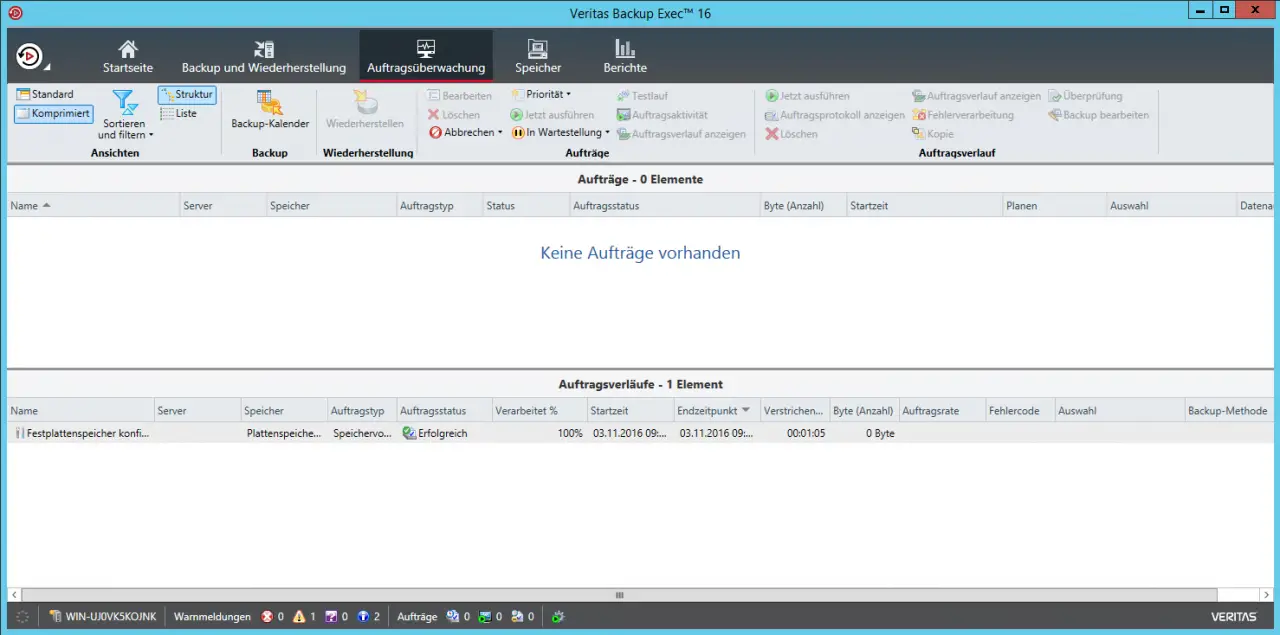Open the Backup und Wiederherstellung tab
Viewport: 1280px width, 635px height.
point(264,57)
